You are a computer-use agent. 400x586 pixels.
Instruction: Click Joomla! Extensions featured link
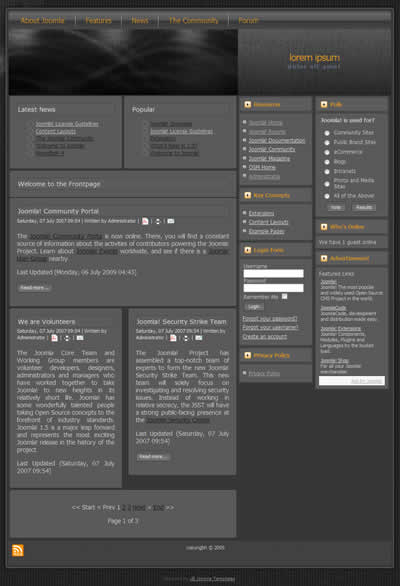pyautogui.click(x=341, y=329)
